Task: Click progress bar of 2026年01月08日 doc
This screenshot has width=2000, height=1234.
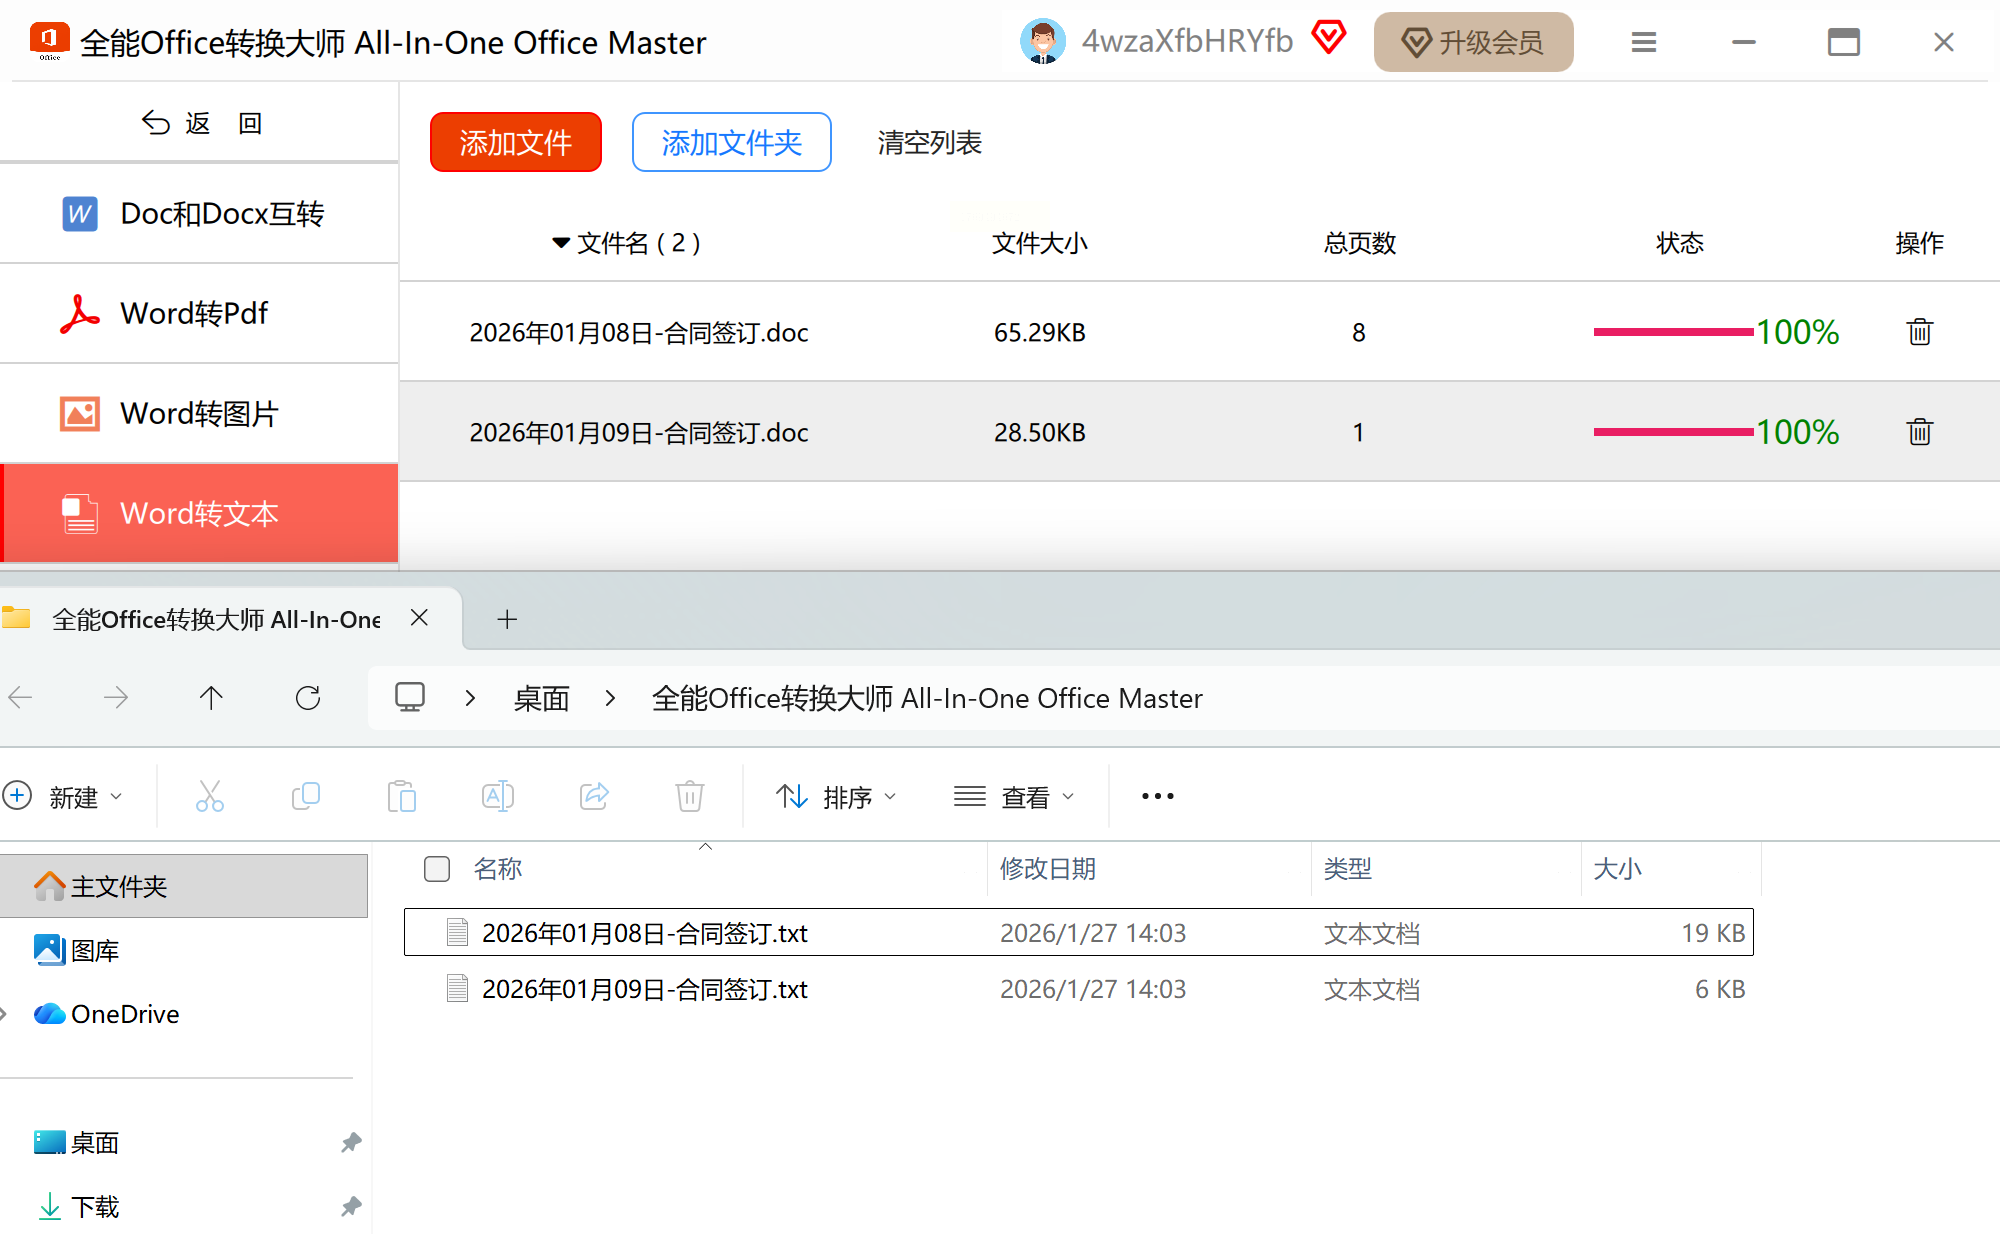Action: tap(1673, 332)
